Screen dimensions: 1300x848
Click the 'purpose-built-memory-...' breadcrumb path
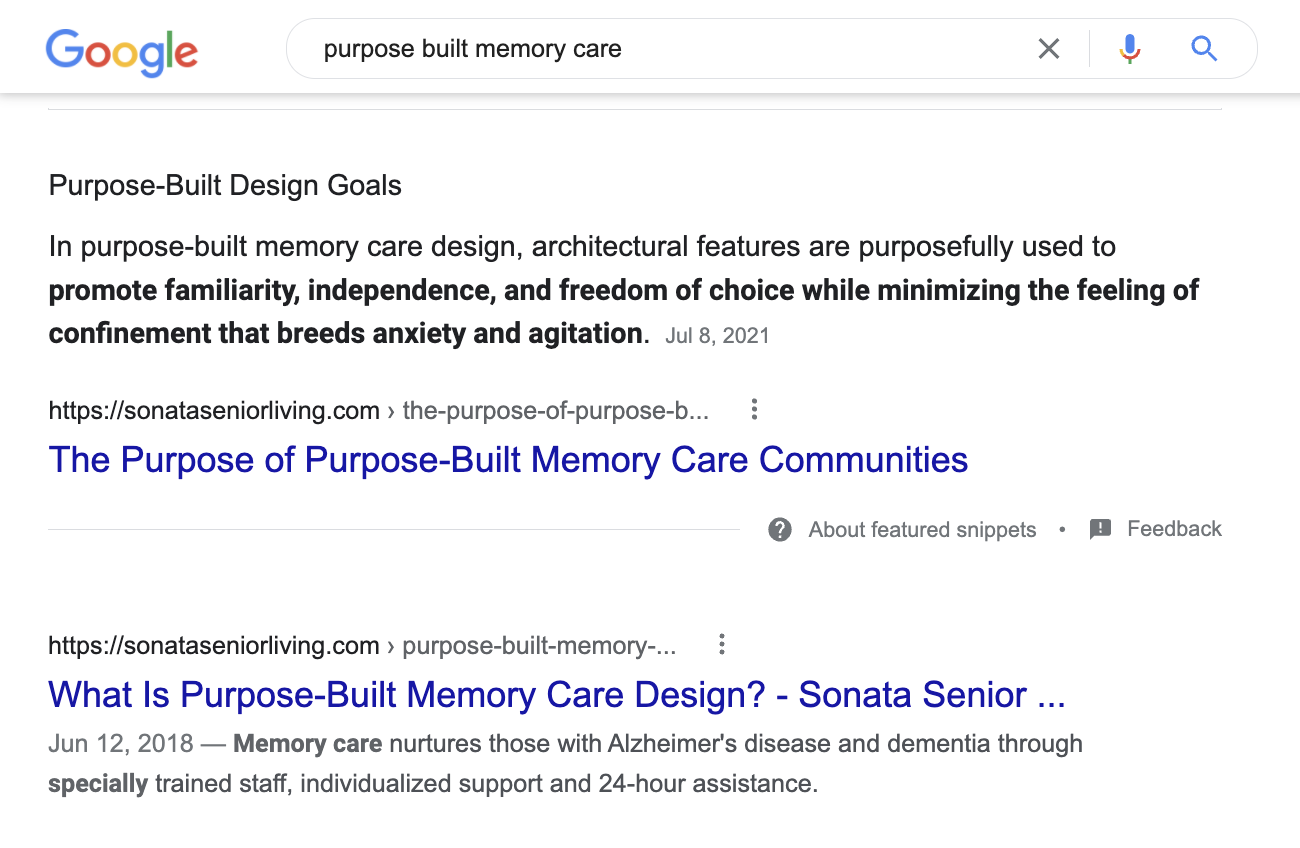(539, 646)
